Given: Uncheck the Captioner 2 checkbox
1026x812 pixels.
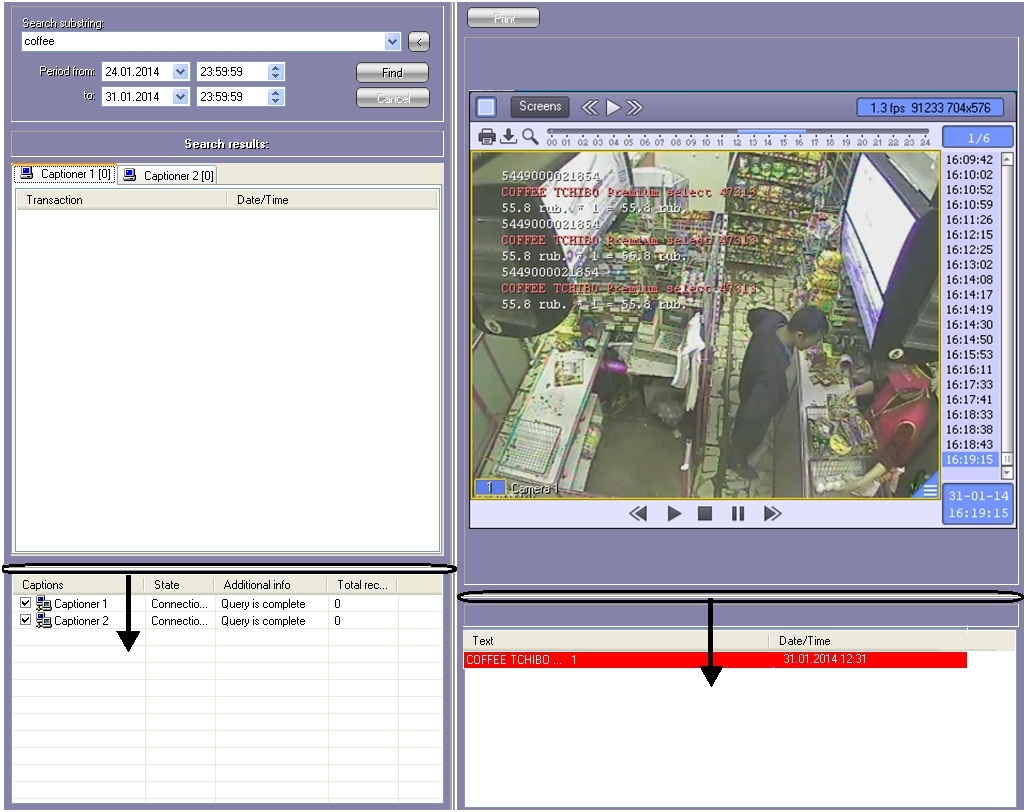Looking at the screenshot, I should tap(26, 621).
